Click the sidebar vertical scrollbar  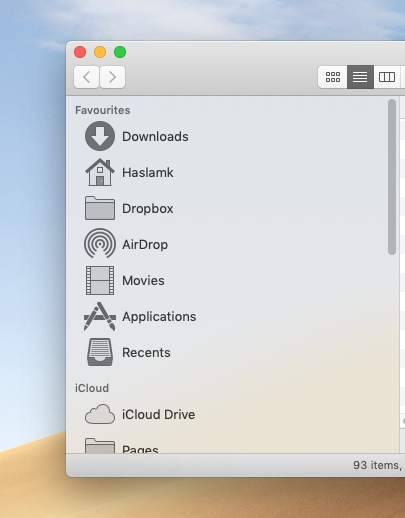point(392,177)
